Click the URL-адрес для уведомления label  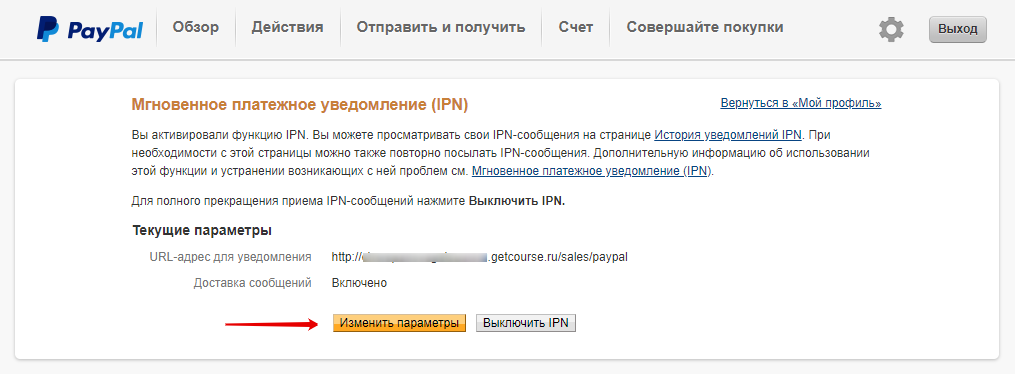click(230, 257)
